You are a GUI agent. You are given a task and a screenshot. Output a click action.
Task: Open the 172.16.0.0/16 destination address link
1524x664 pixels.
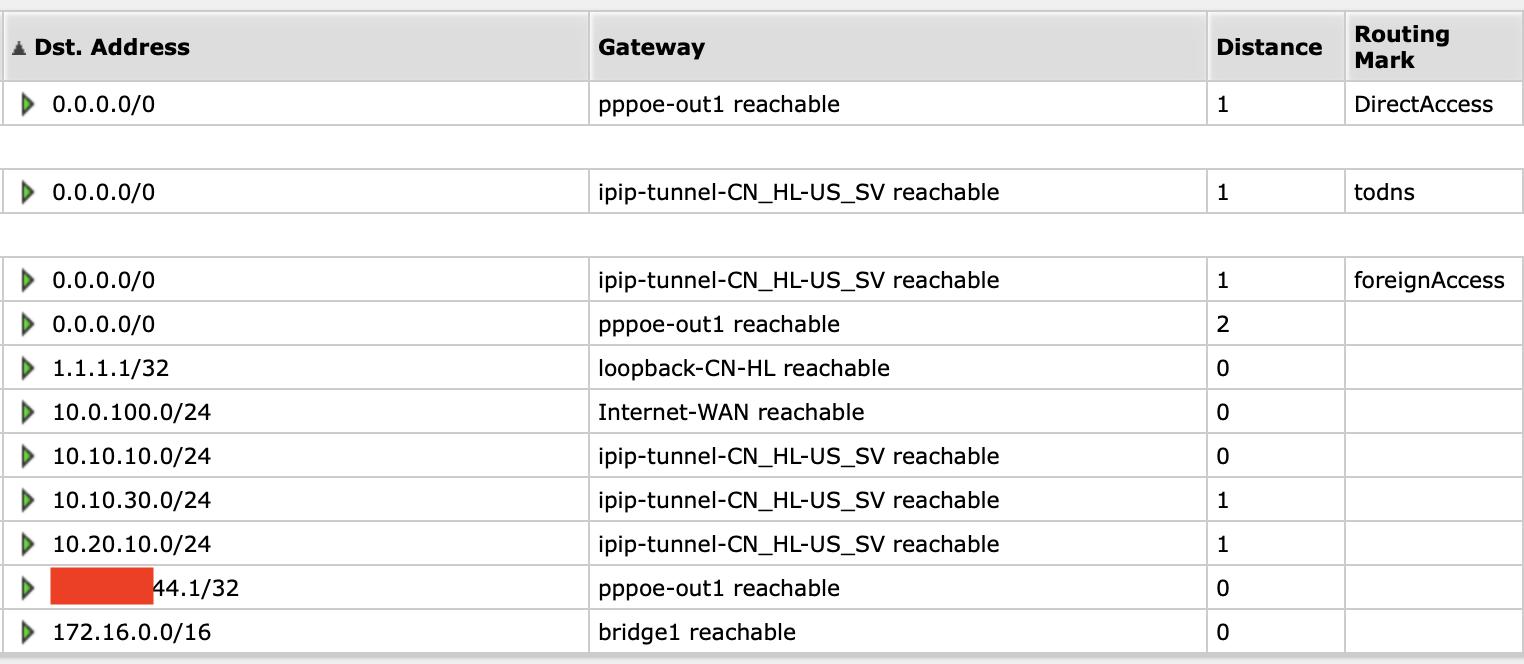click(x=131, y=632)
